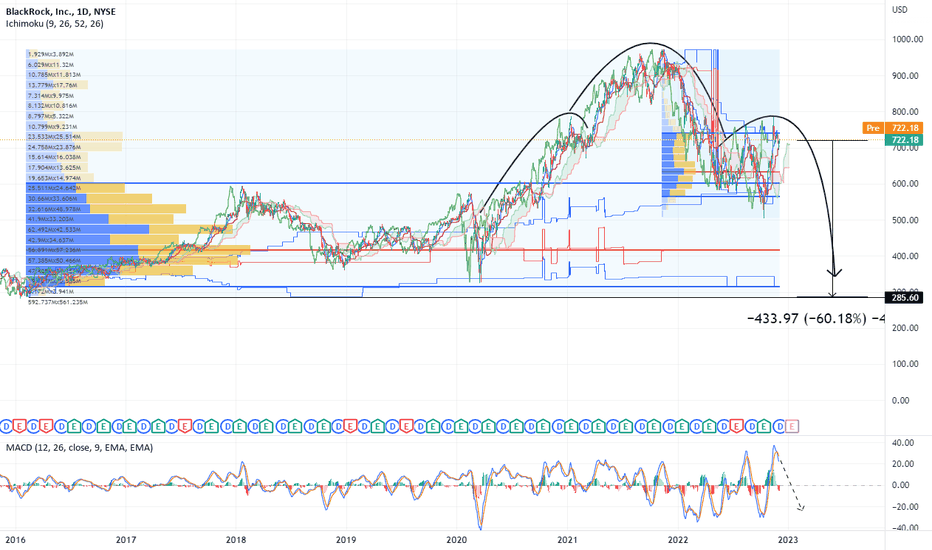Click the 2022 label on the time axis
Screen dimensions: 932x550
click(678, 540)
